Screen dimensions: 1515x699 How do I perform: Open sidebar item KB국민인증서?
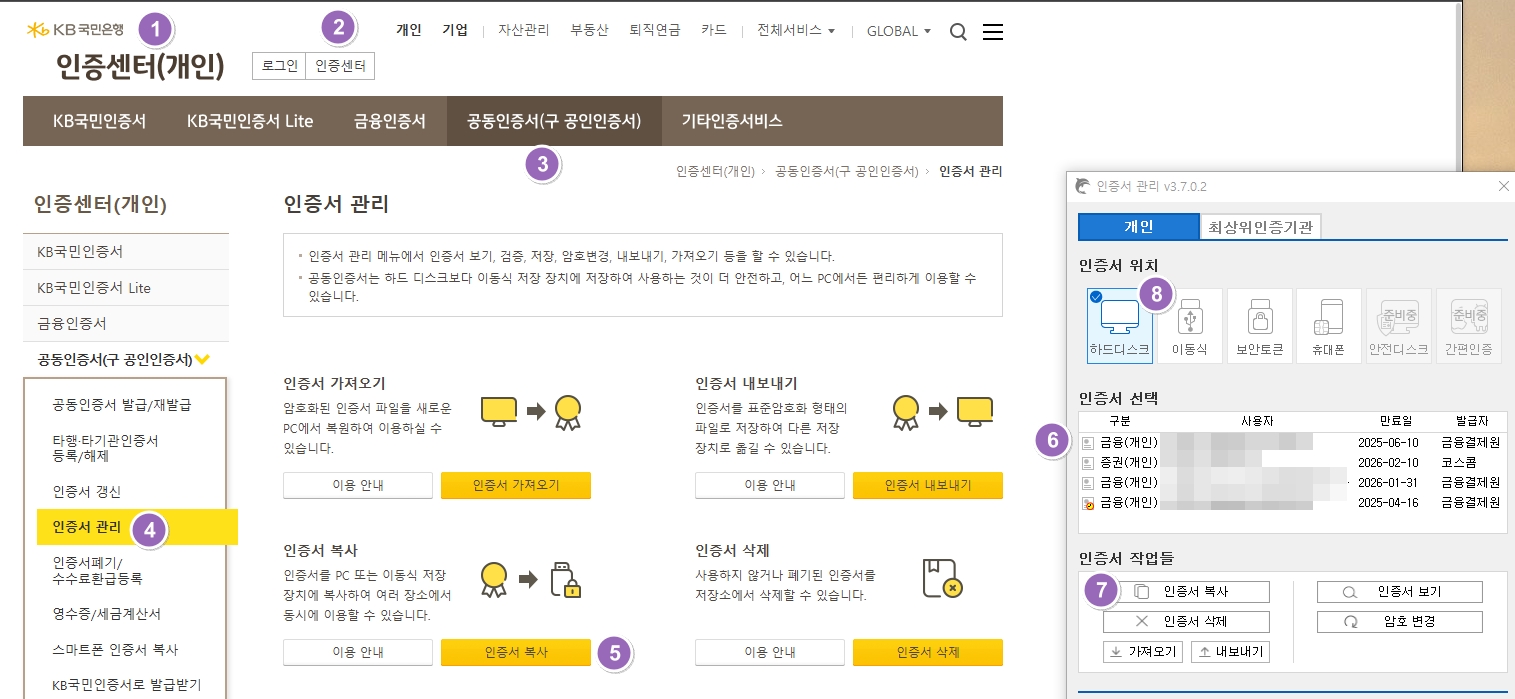coord(126,252)
